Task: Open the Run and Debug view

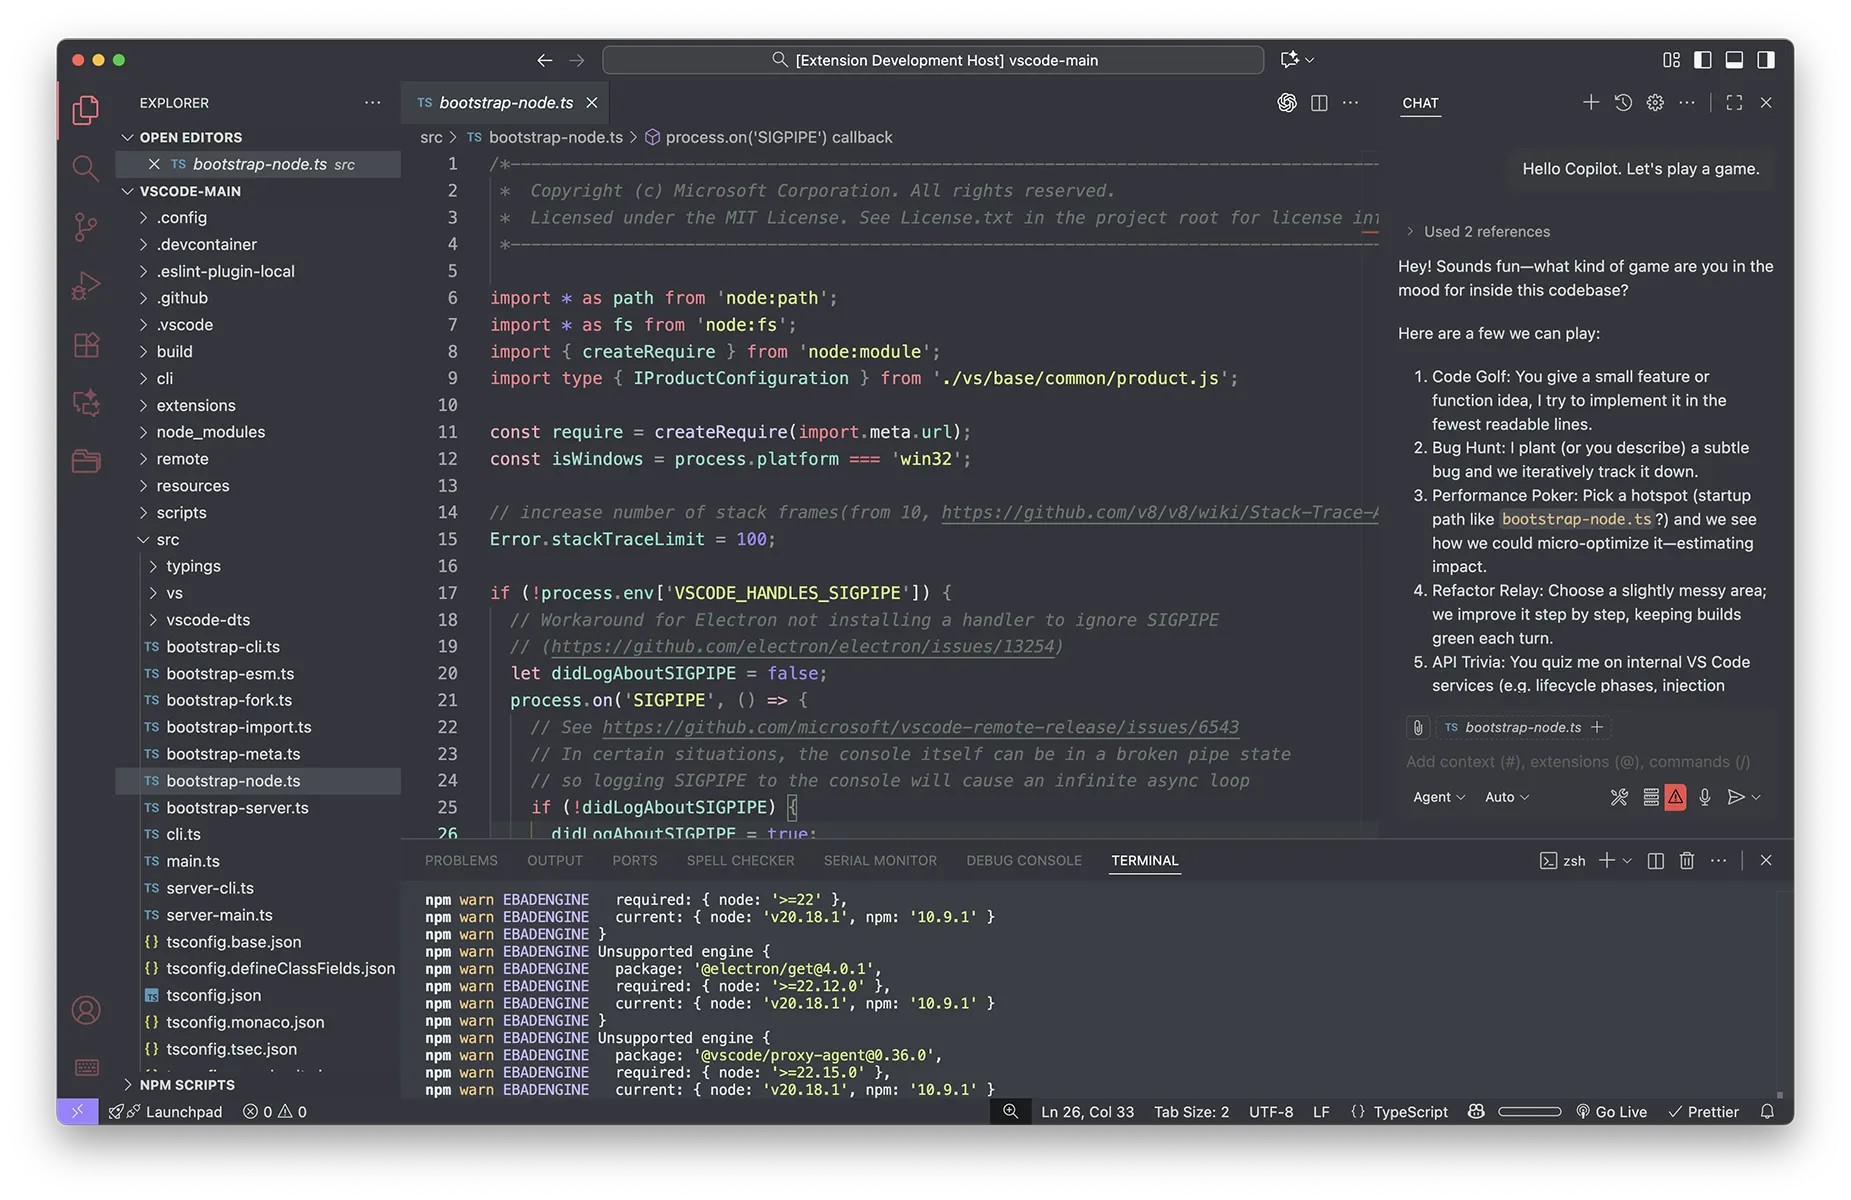Action: pyautogui.click(x=85, y=285)
